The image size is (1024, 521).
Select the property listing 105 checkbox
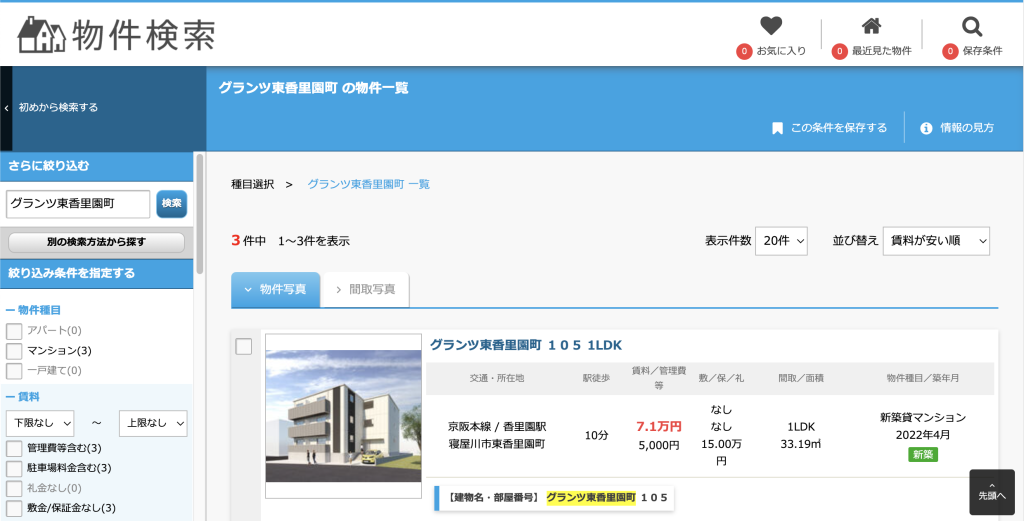243,347
